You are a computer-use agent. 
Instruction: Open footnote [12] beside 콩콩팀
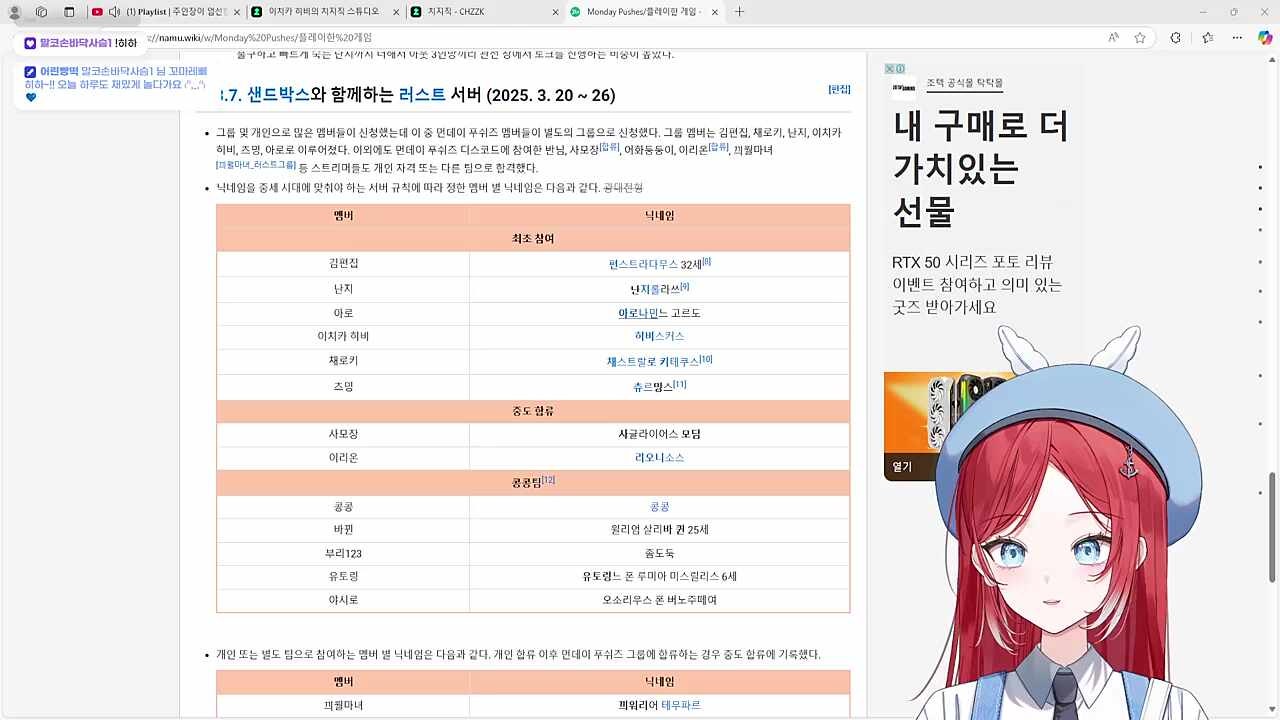coord(548,480)
